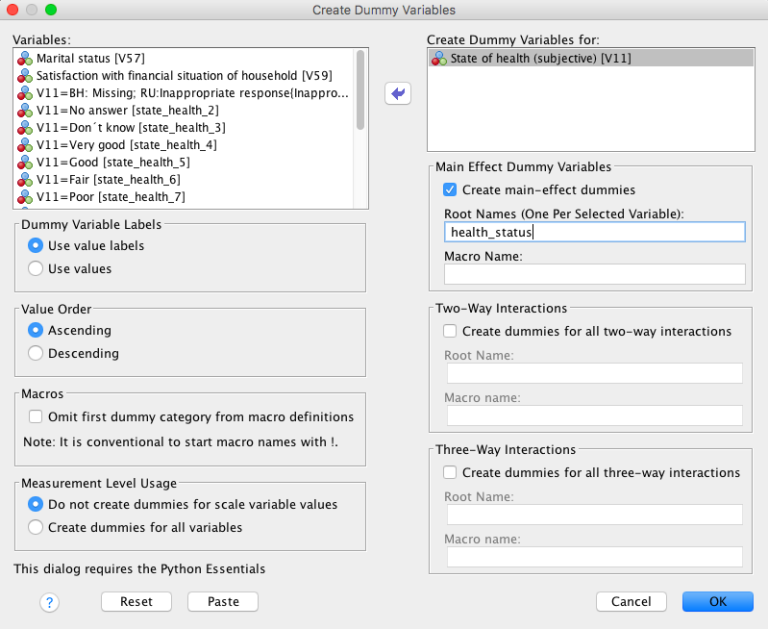
Task: Click the V11=Good variable icon
Action: point(25,162)
